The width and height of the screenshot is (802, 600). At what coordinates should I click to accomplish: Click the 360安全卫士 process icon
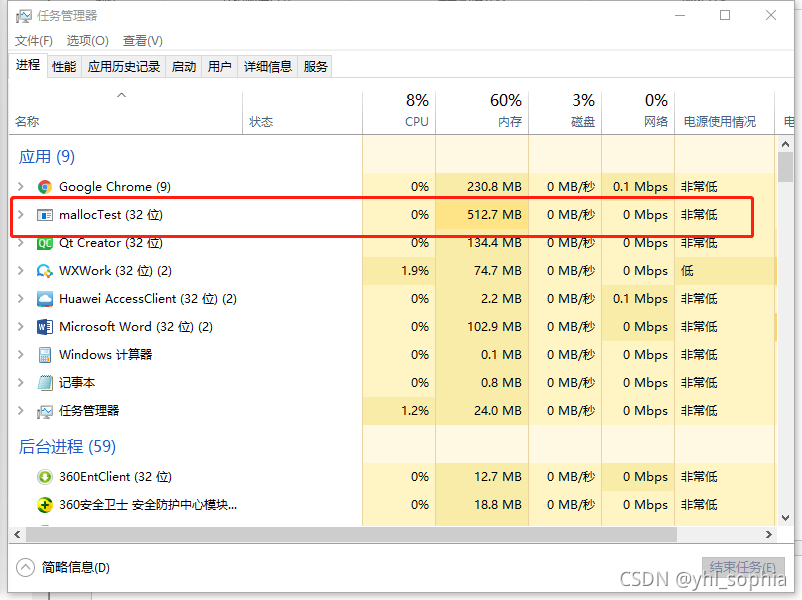[x=44, y=505]
